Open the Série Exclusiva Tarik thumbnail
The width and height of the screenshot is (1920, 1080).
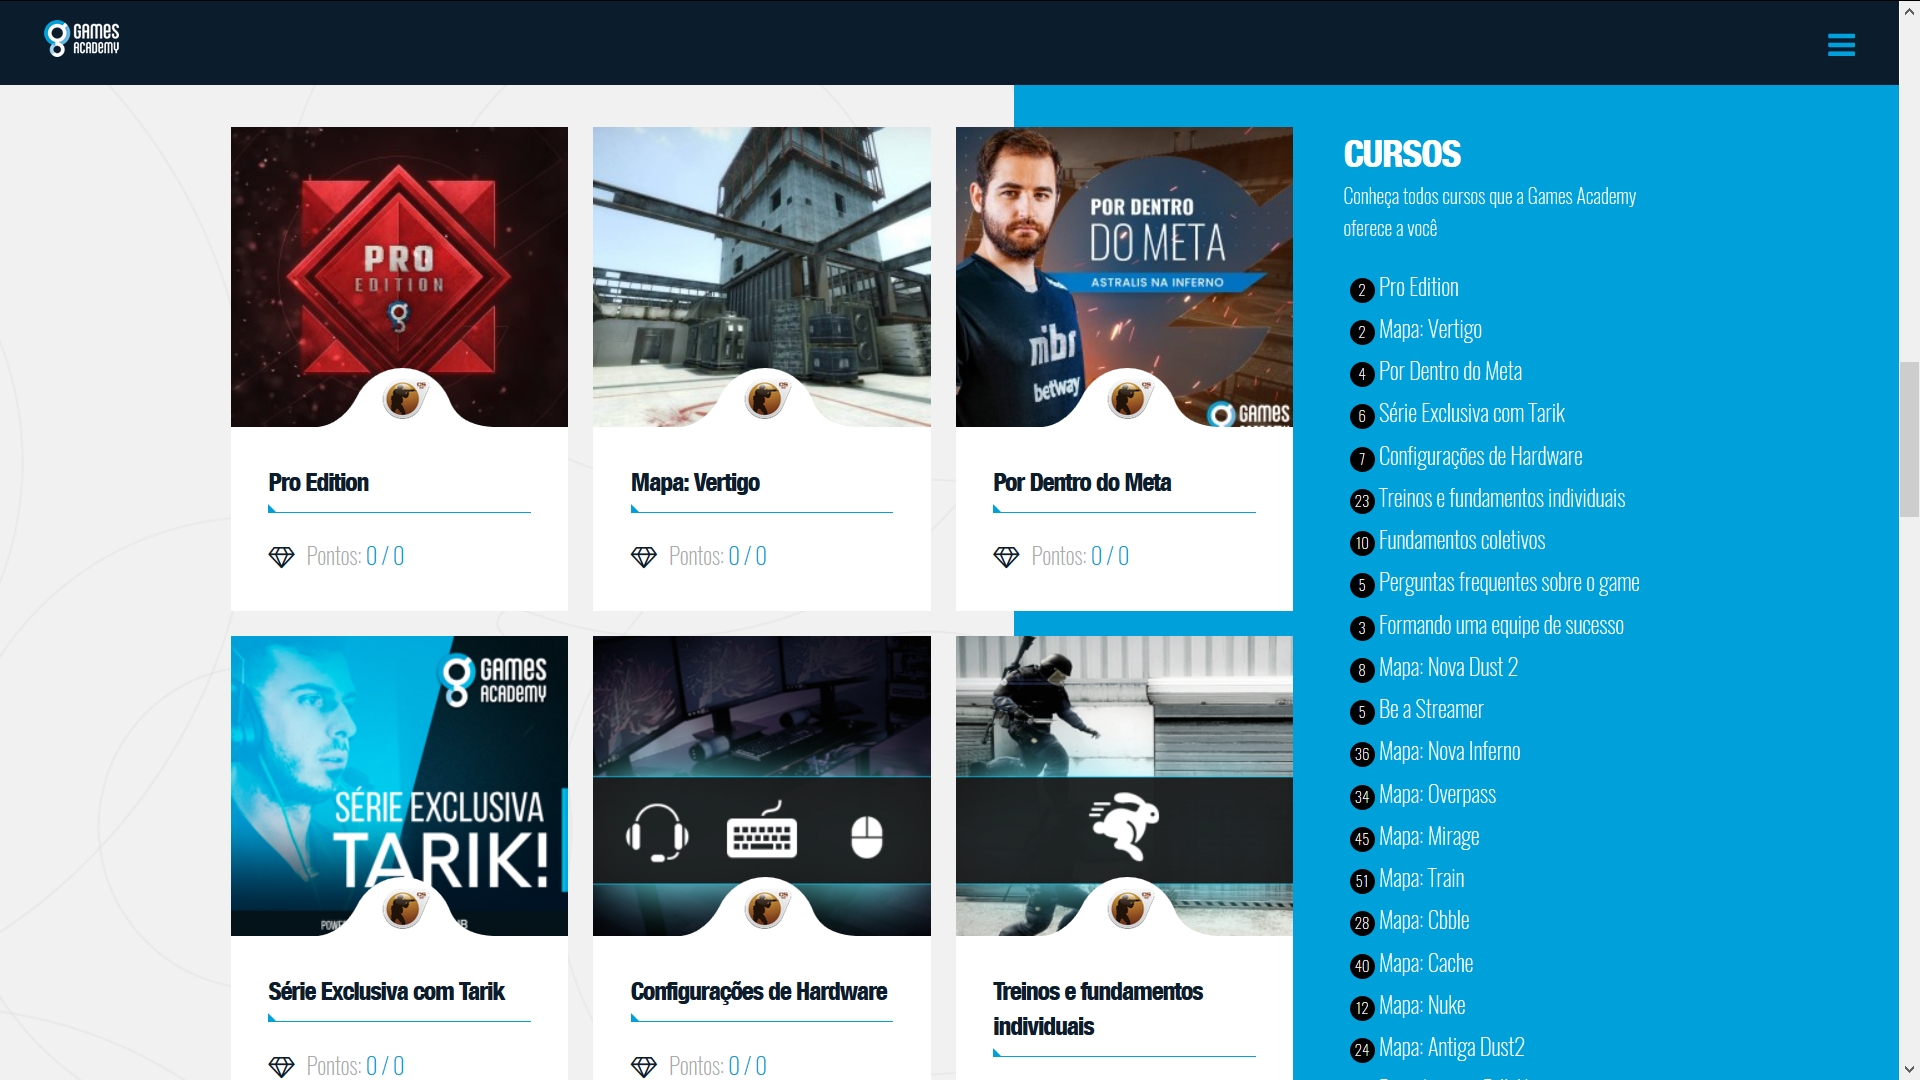(x=399, y=786)
